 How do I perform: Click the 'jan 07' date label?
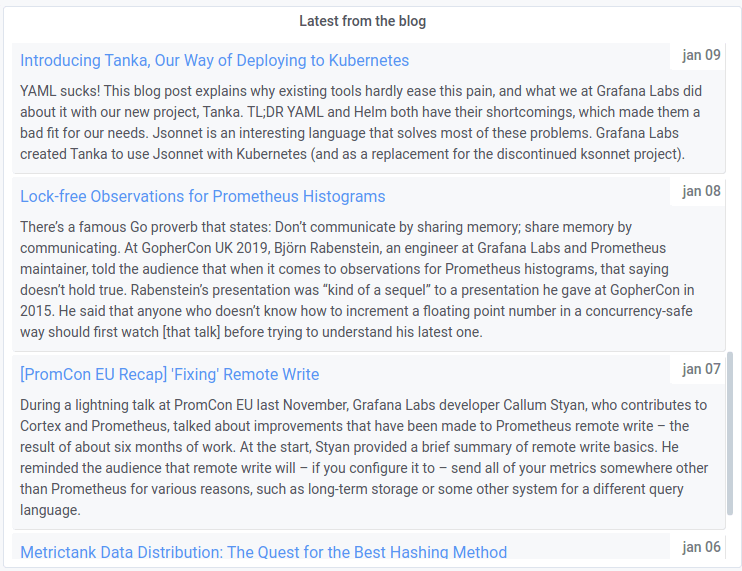(701, 369)
